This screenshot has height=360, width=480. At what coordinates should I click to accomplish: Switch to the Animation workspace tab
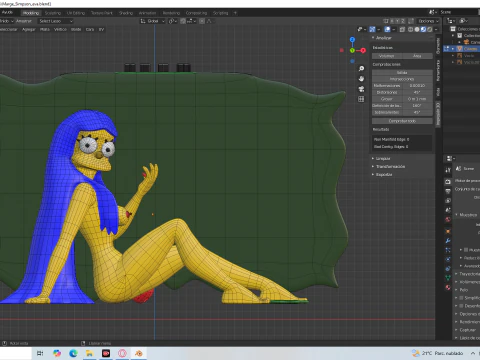[147, 13]
